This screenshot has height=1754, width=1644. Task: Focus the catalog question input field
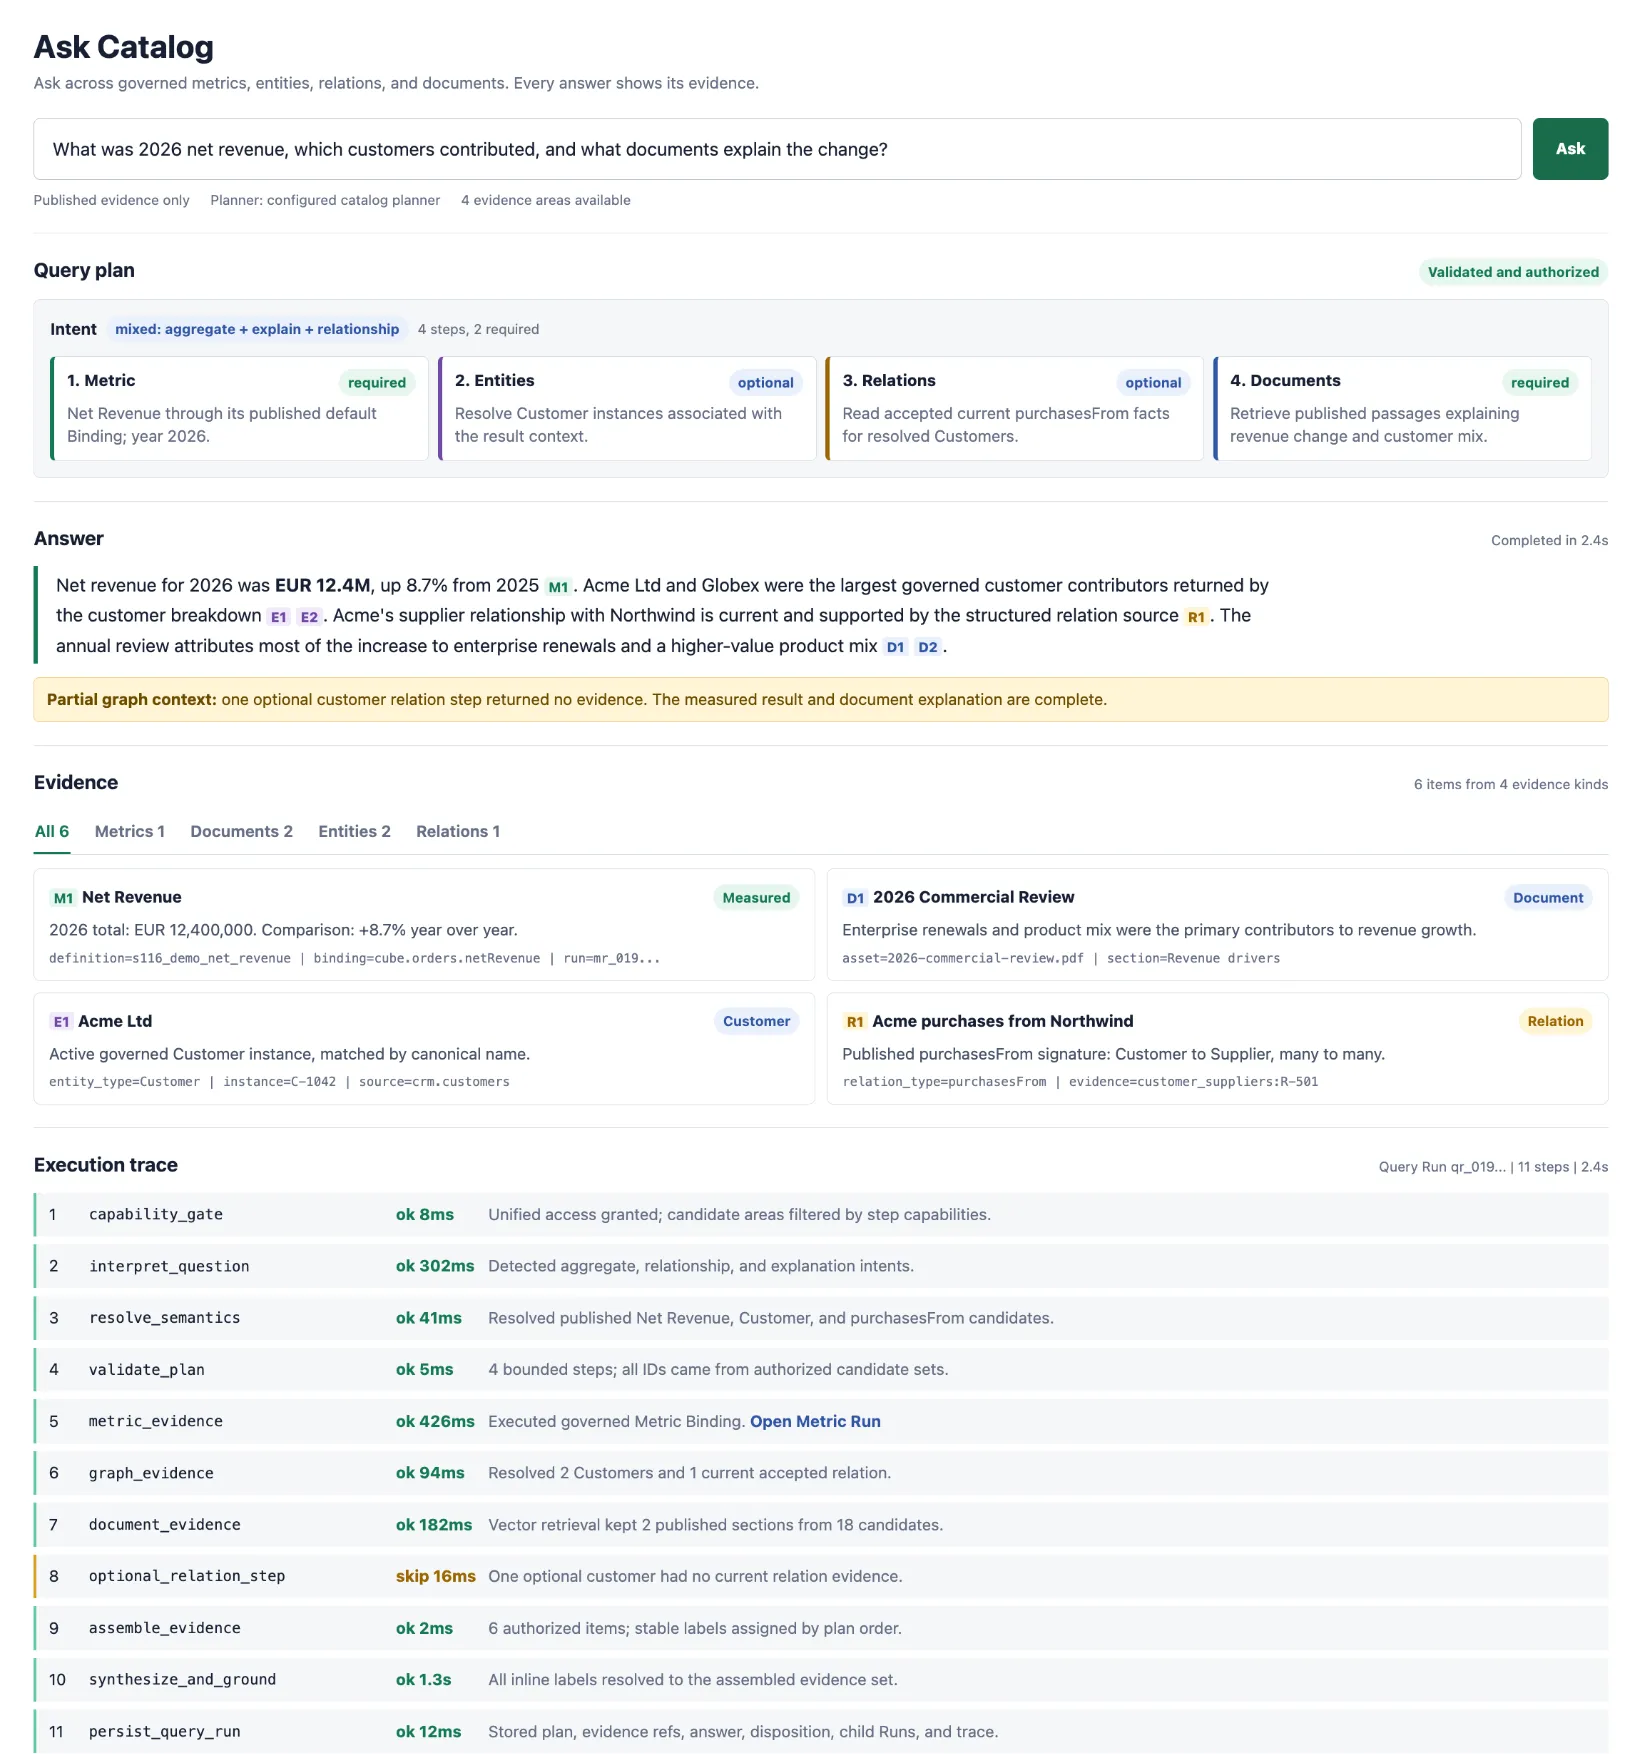tap(777, 149)
